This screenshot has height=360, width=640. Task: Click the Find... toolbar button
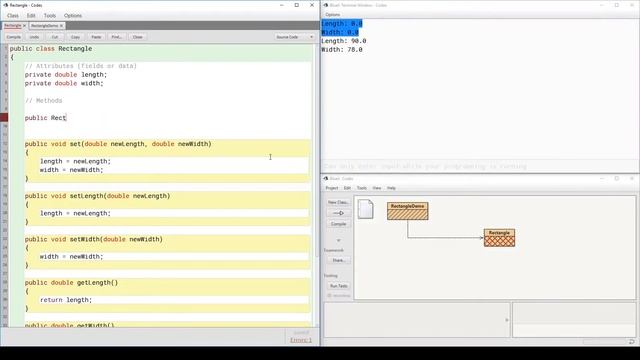pyautogui.click(x=117, y=37)
